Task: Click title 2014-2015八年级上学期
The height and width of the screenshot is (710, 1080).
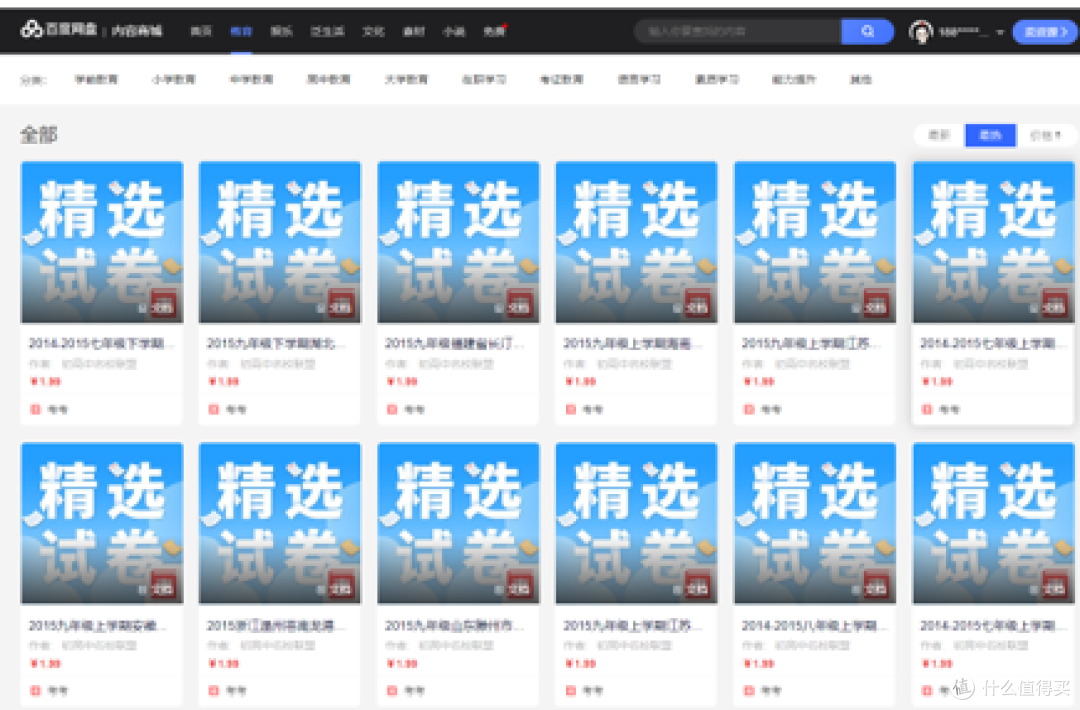Action: coord(815,625)
